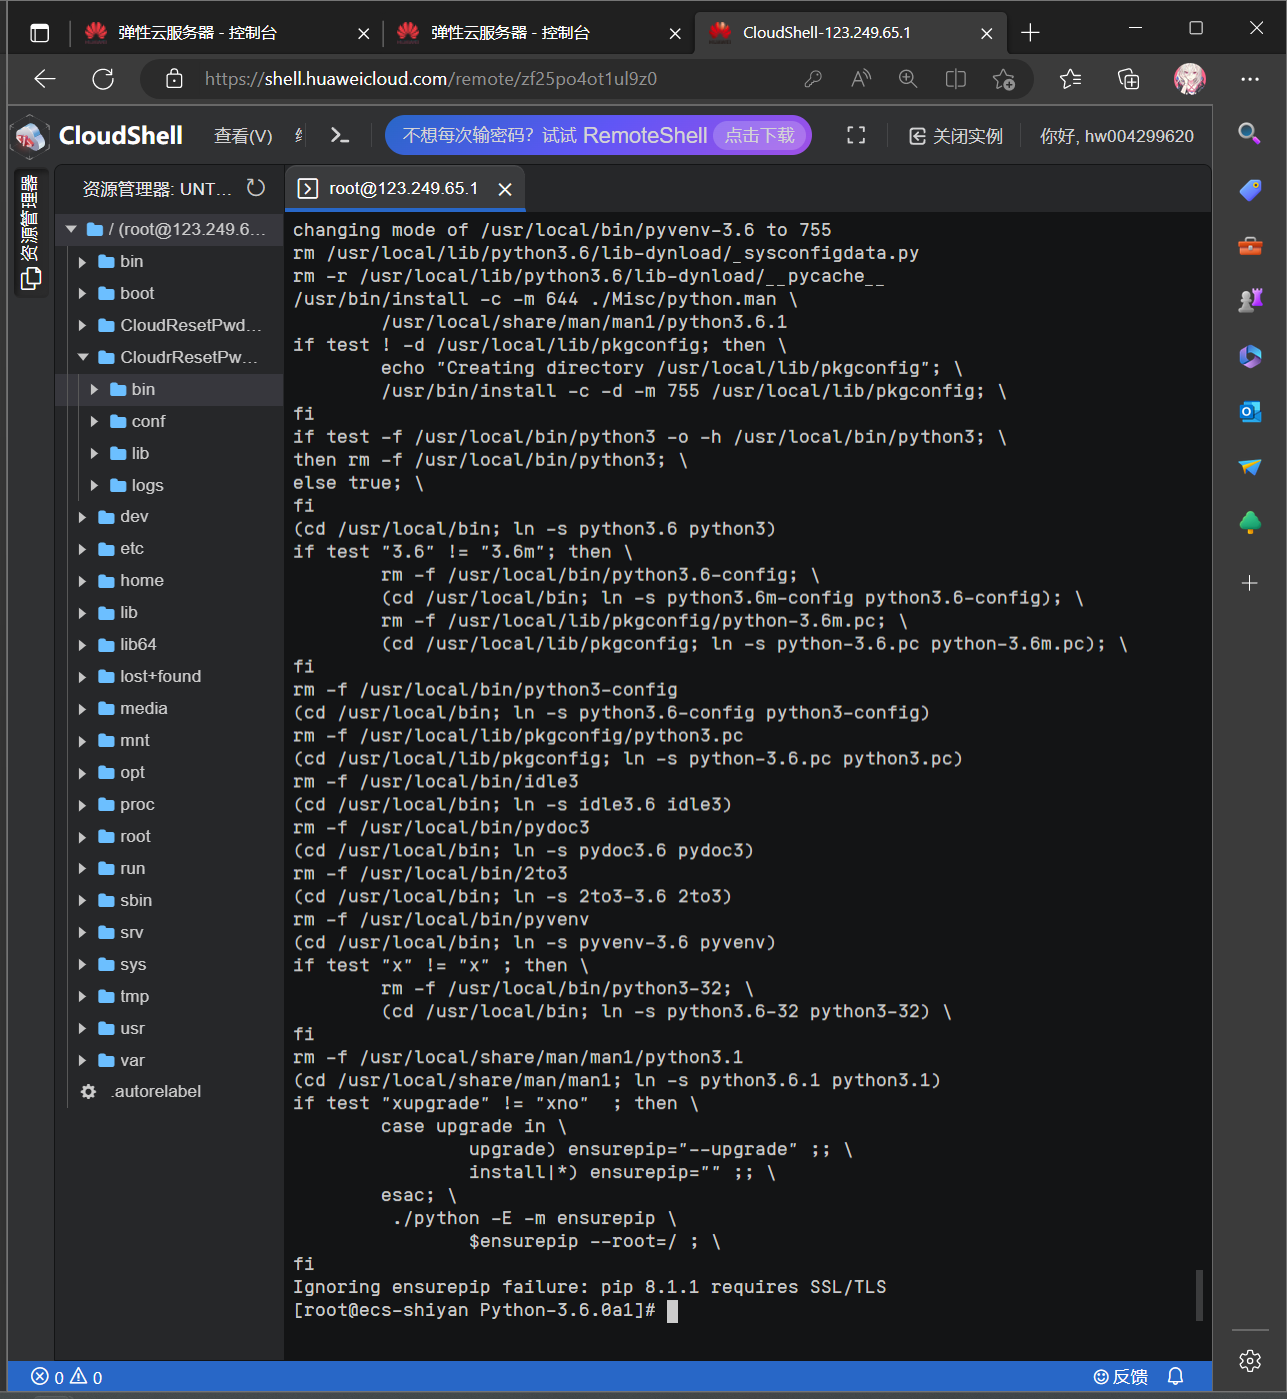Viewport: 1287px width, 1399px height.
Task: Click the terminal vertical scrollbar
Action: tap(1198, 1295)
